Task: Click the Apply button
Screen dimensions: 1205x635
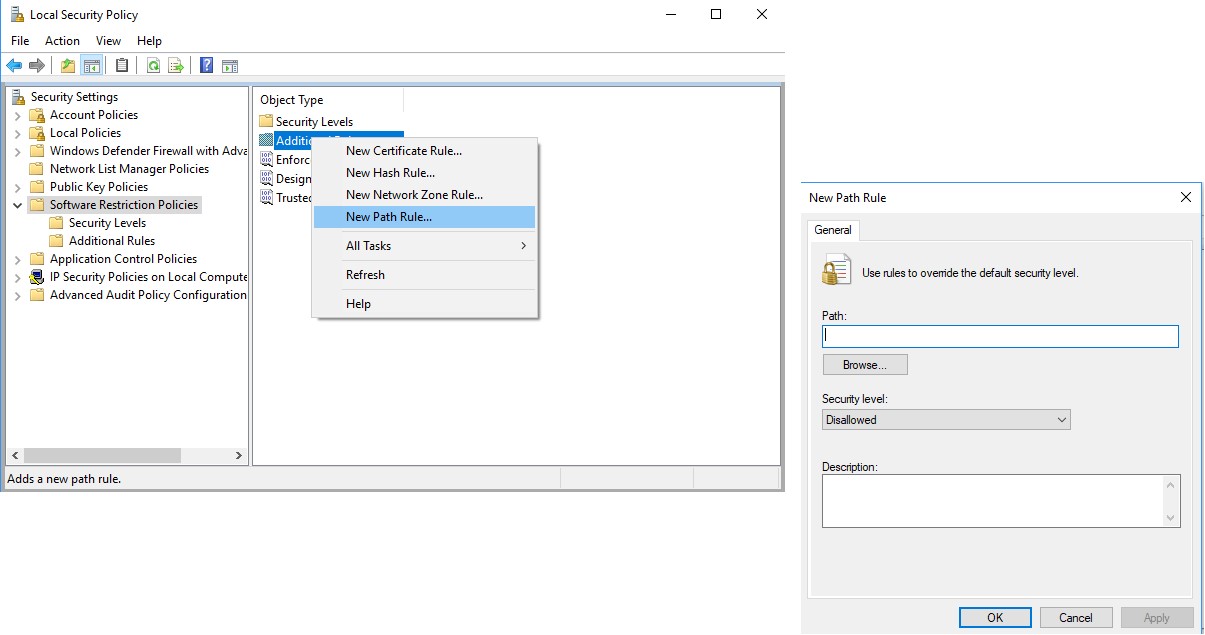Action: (x=1157, y=618)
